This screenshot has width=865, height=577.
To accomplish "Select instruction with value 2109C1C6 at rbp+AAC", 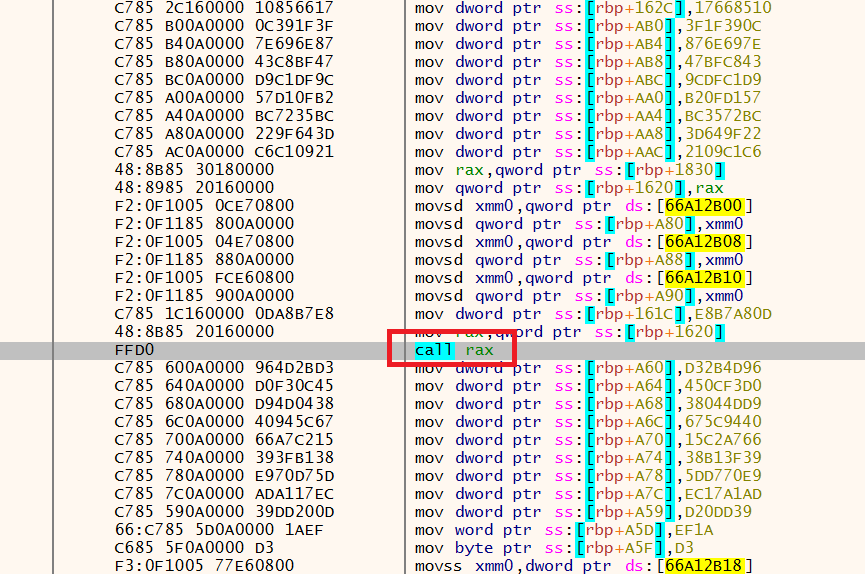I will point(588,152).
